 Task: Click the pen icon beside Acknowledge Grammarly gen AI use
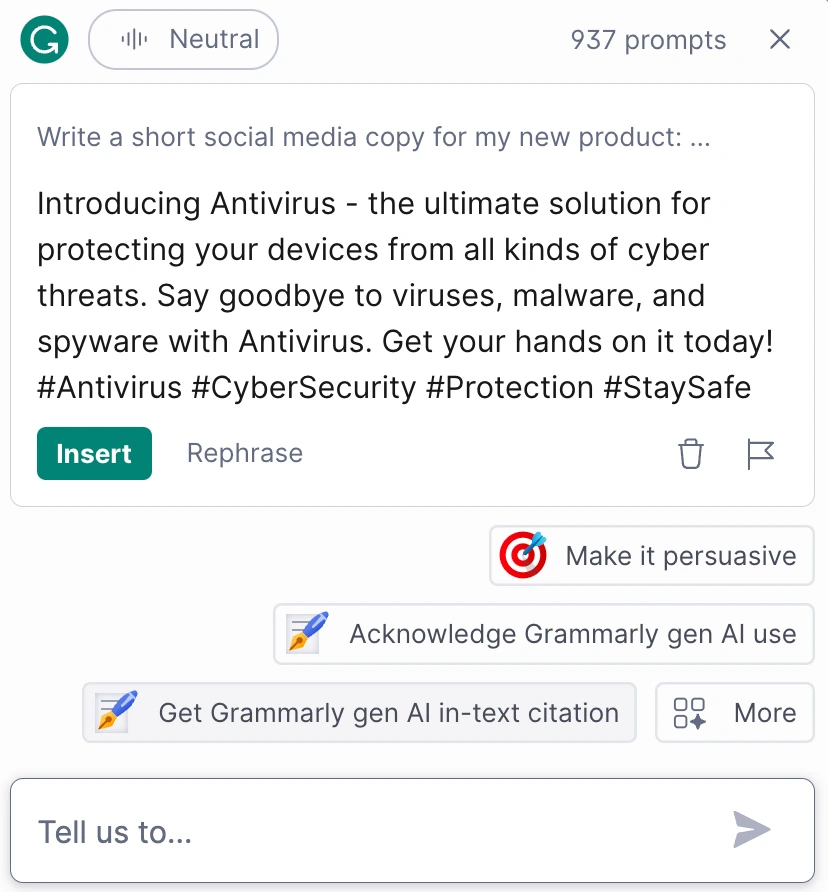click(x=305, y=634)
